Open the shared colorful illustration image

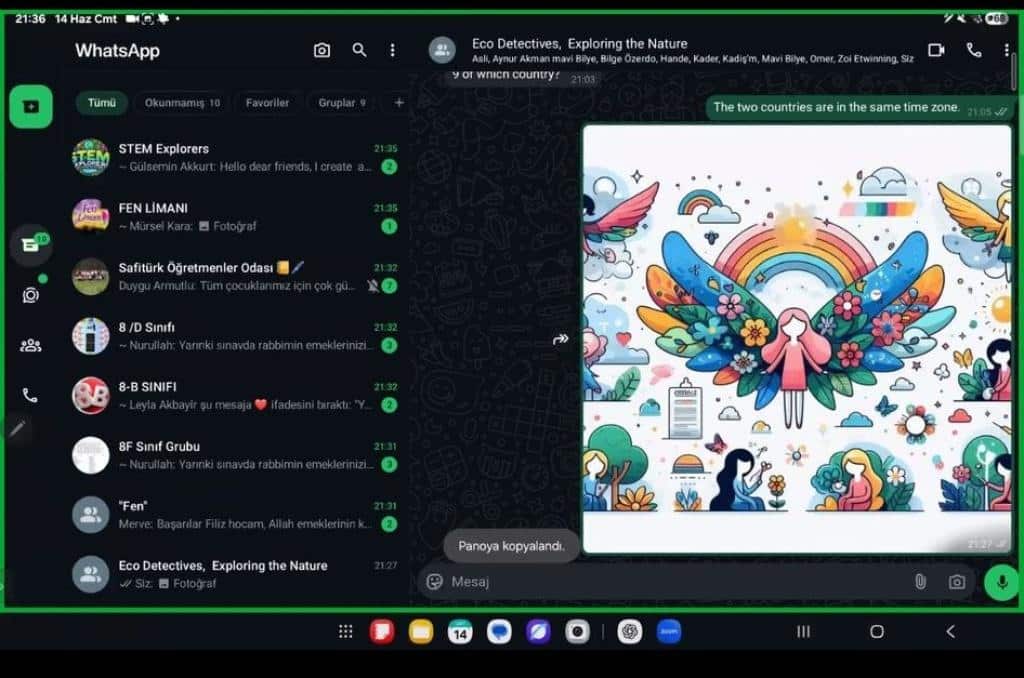pos(797,339)
